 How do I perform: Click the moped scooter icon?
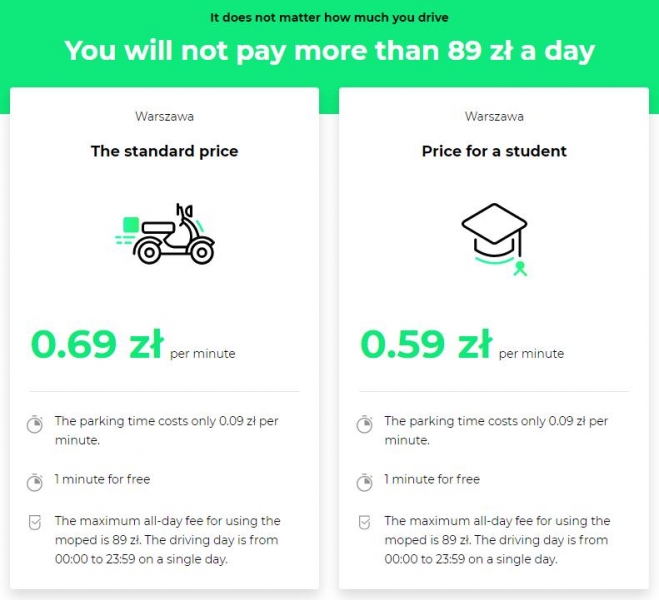[164, 234]
